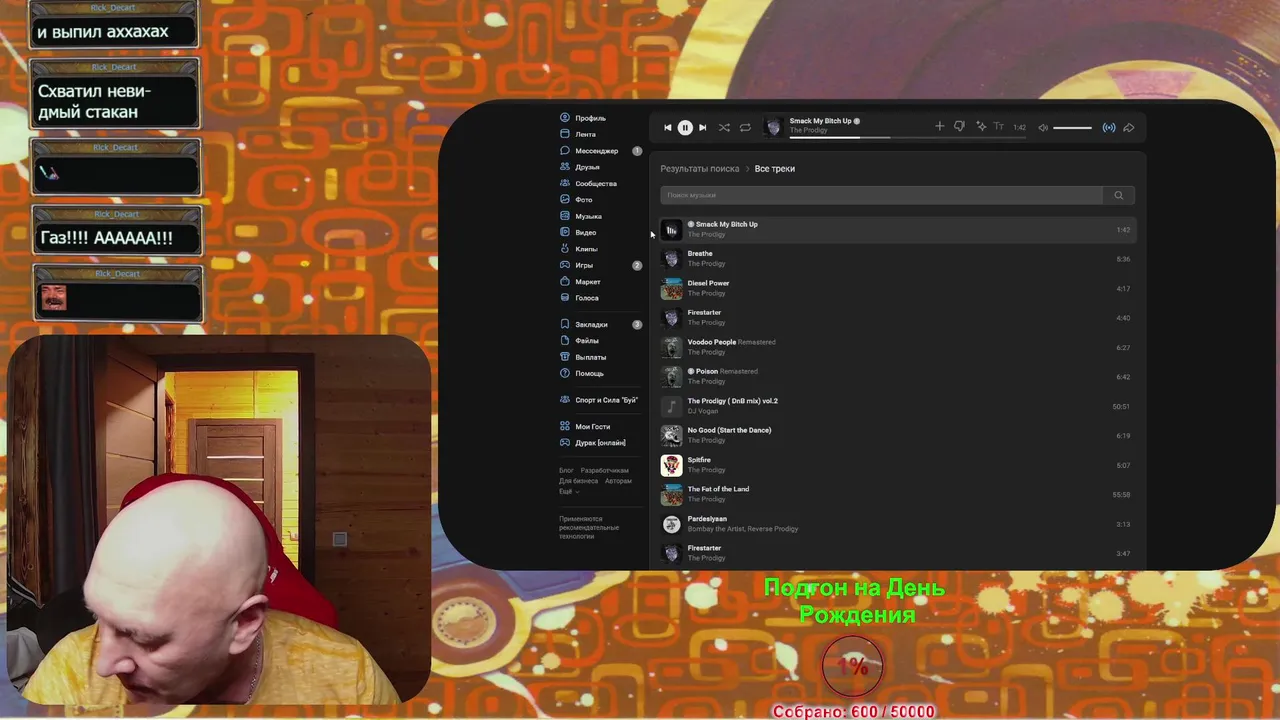Open Сообщества in the sidebar
The height and width of the screenshot is (720, 1280).
click(596, 184)
